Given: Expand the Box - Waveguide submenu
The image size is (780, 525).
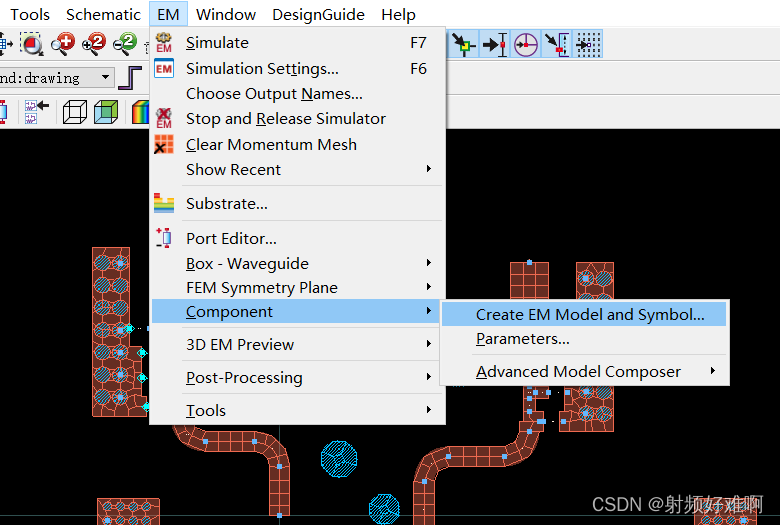Looking at the screenshot, I should coord(297,263).
